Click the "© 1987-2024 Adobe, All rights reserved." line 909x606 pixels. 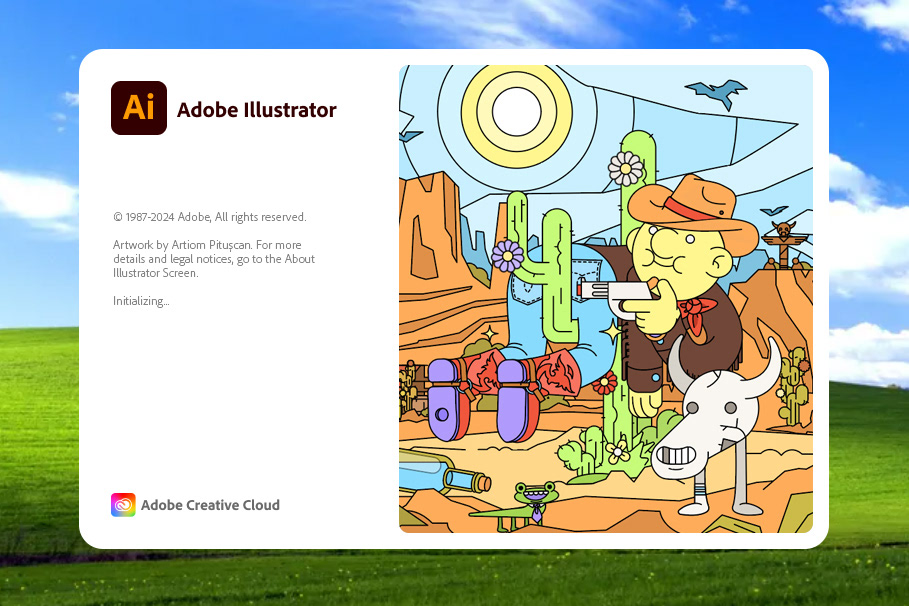(210, 217)
